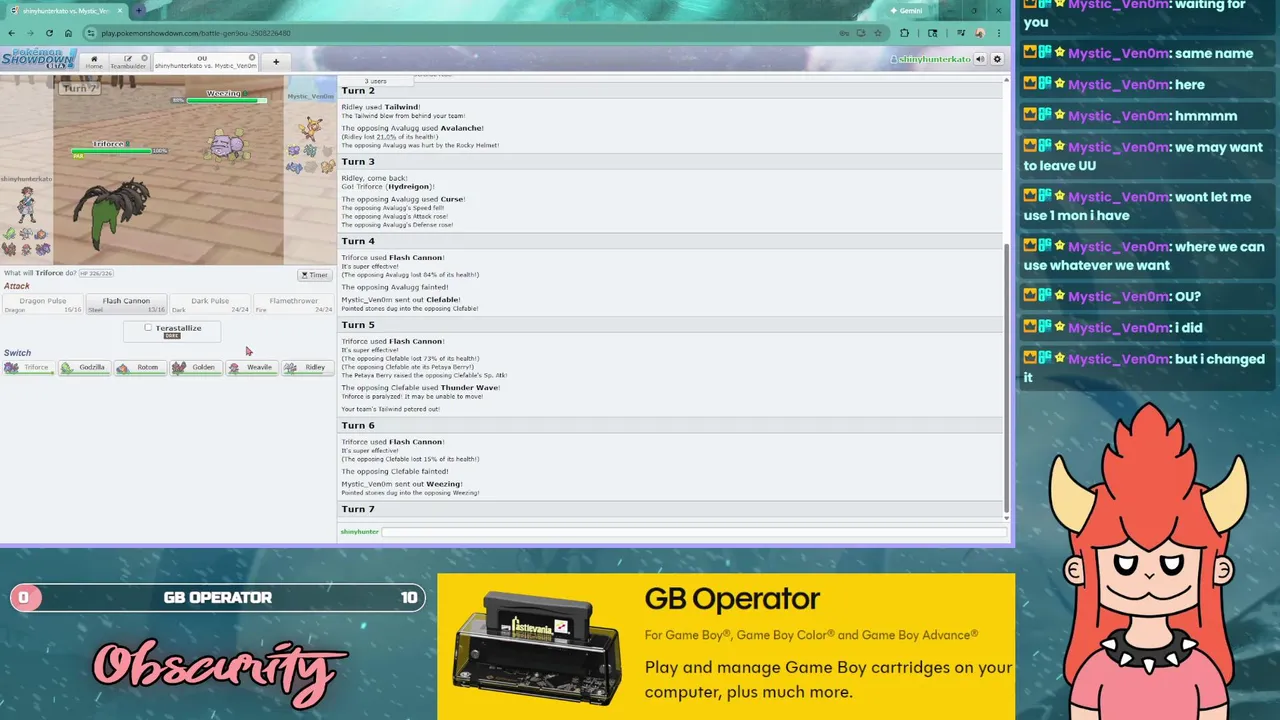Tick the Terastallize checkbox

(x=148, y=328)
